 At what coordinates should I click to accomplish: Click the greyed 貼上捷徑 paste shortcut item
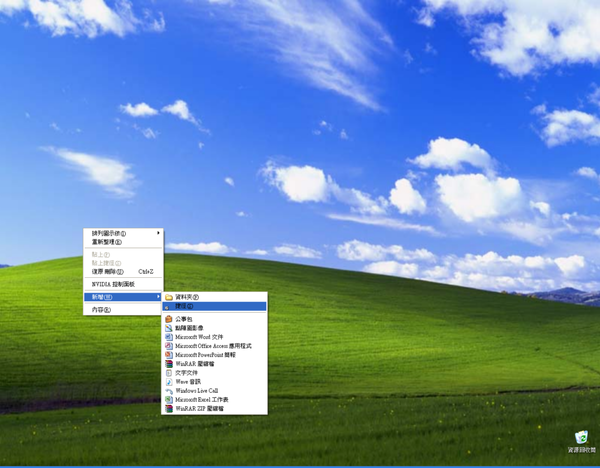123,263
